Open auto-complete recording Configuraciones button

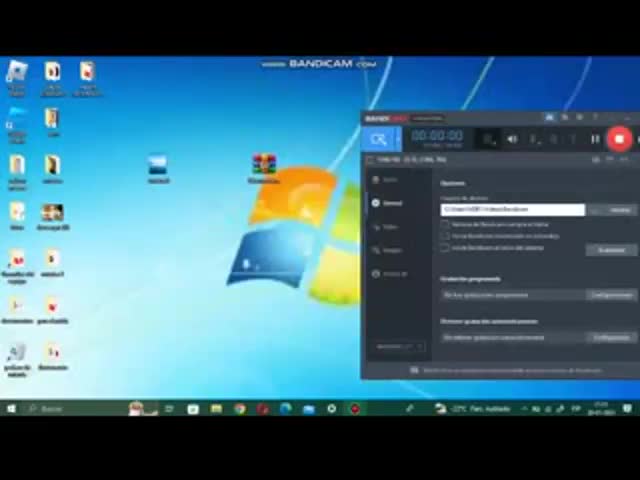click(610, 338)
